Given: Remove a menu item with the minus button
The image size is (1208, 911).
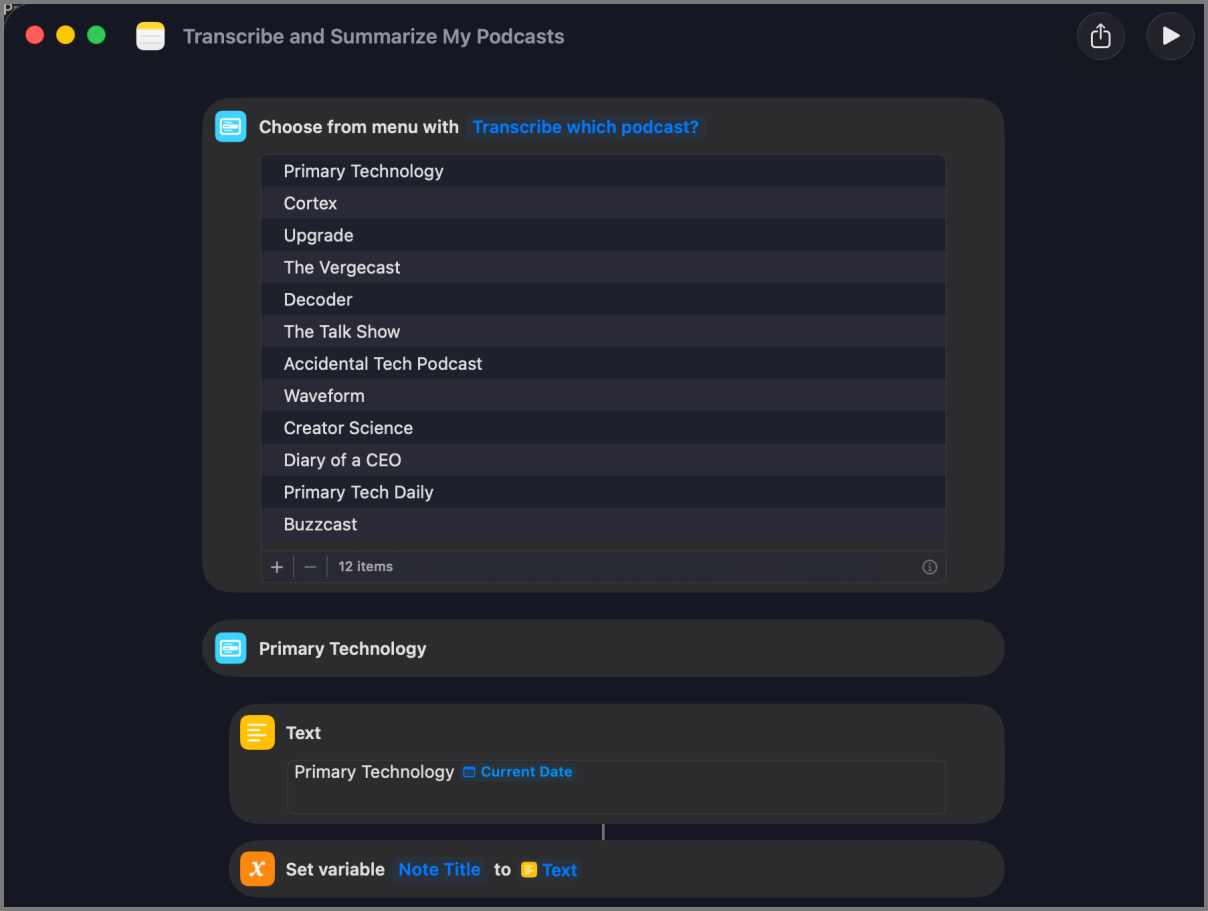Looking at the screenshot, I should 310,566.
